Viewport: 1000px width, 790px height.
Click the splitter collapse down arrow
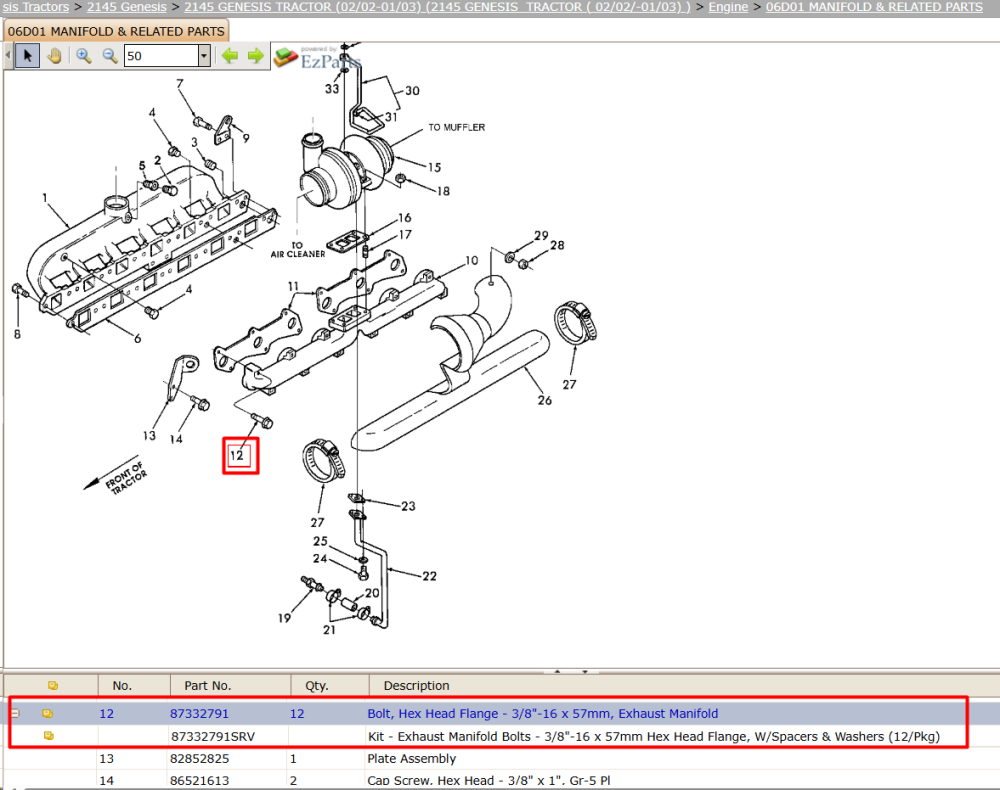584,671
